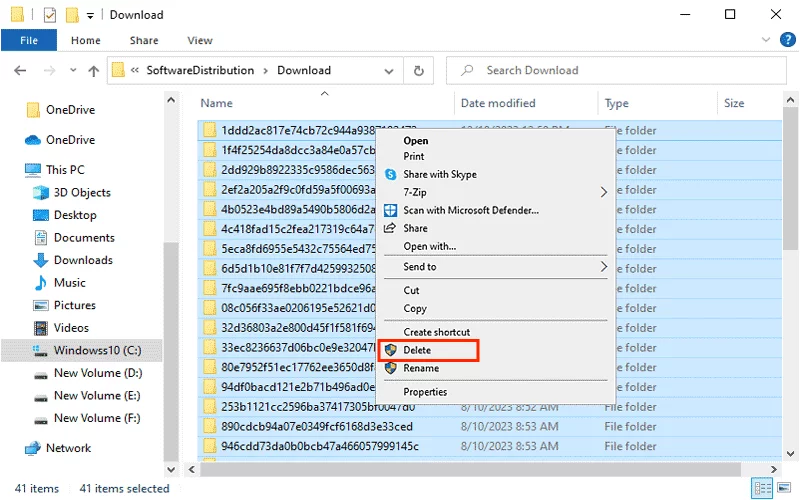This screenshot has height=500, width=800.
Task: Click Delete in the context menu
Action: pyautogui.click(x=428, y=350)
